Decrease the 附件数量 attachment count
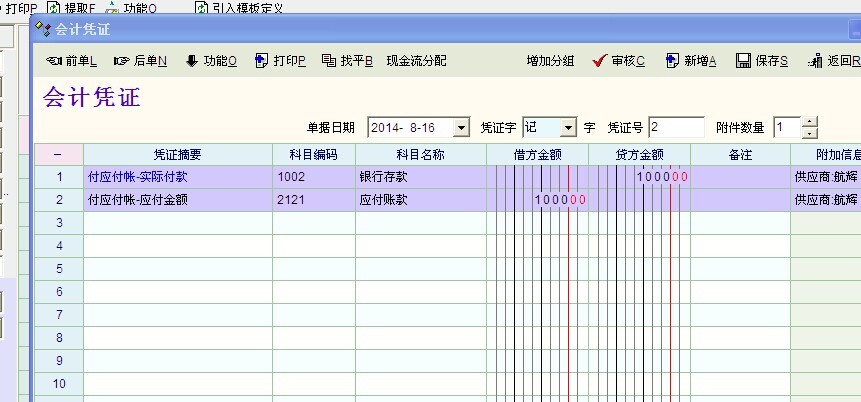 coord(810,133)
